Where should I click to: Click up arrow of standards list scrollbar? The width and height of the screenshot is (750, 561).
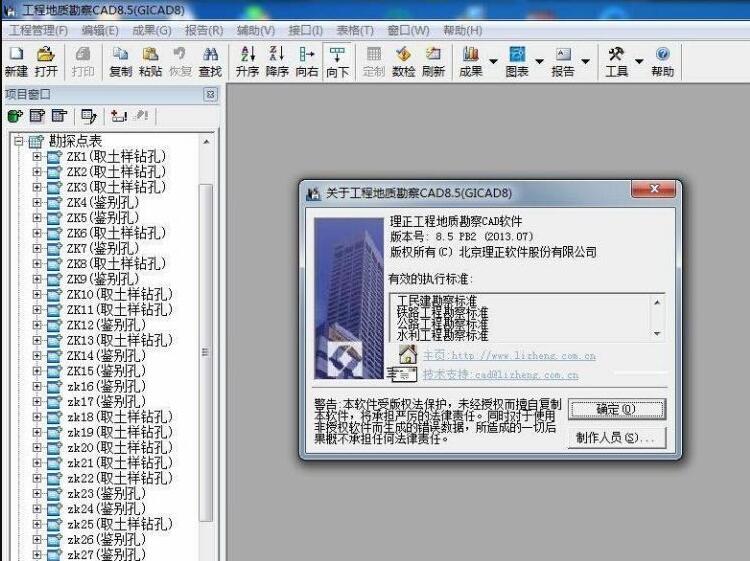coord(657,302)
